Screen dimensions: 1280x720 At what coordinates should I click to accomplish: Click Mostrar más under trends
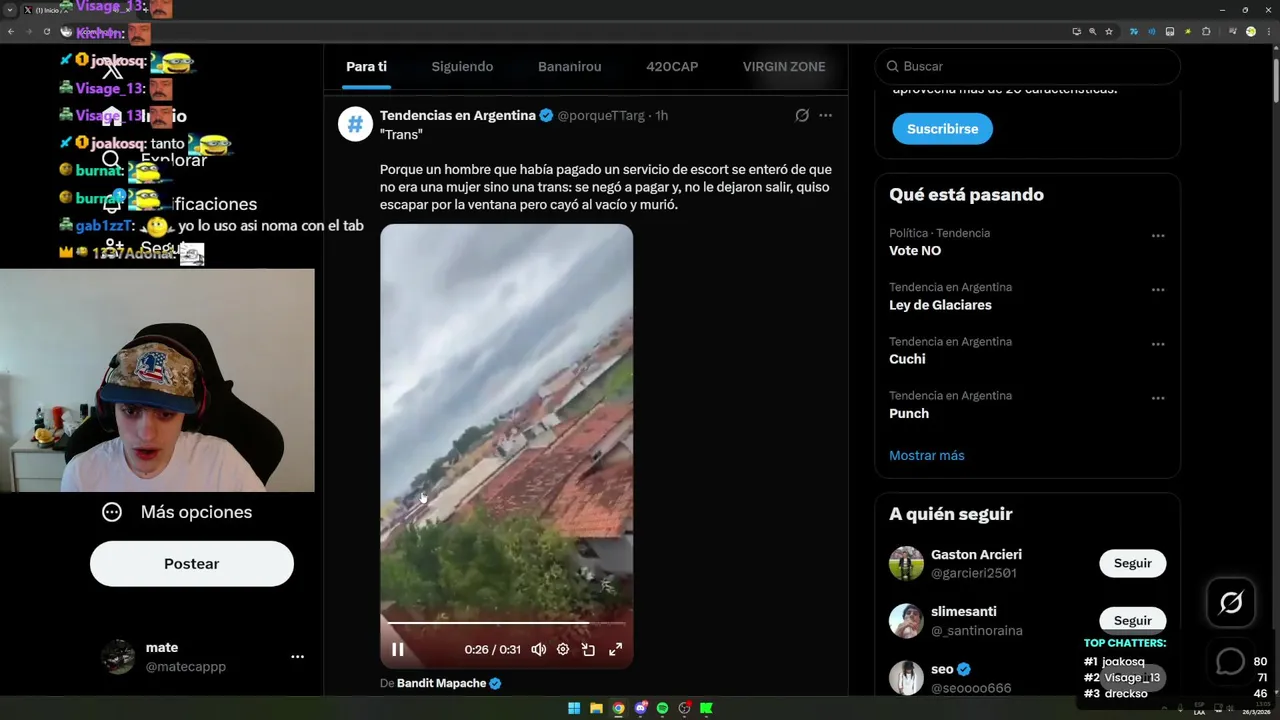pos(927,455)
